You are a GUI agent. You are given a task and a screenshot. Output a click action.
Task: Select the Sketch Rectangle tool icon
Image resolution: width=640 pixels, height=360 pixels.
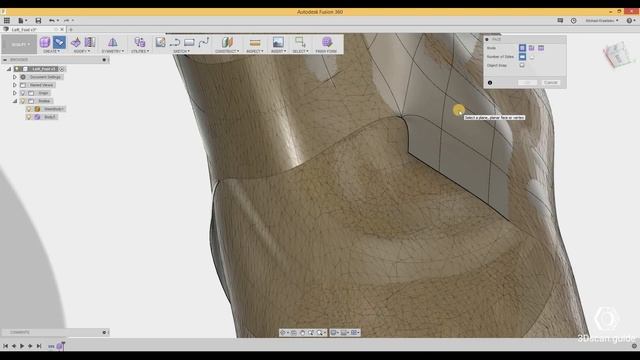coord(189,42)
